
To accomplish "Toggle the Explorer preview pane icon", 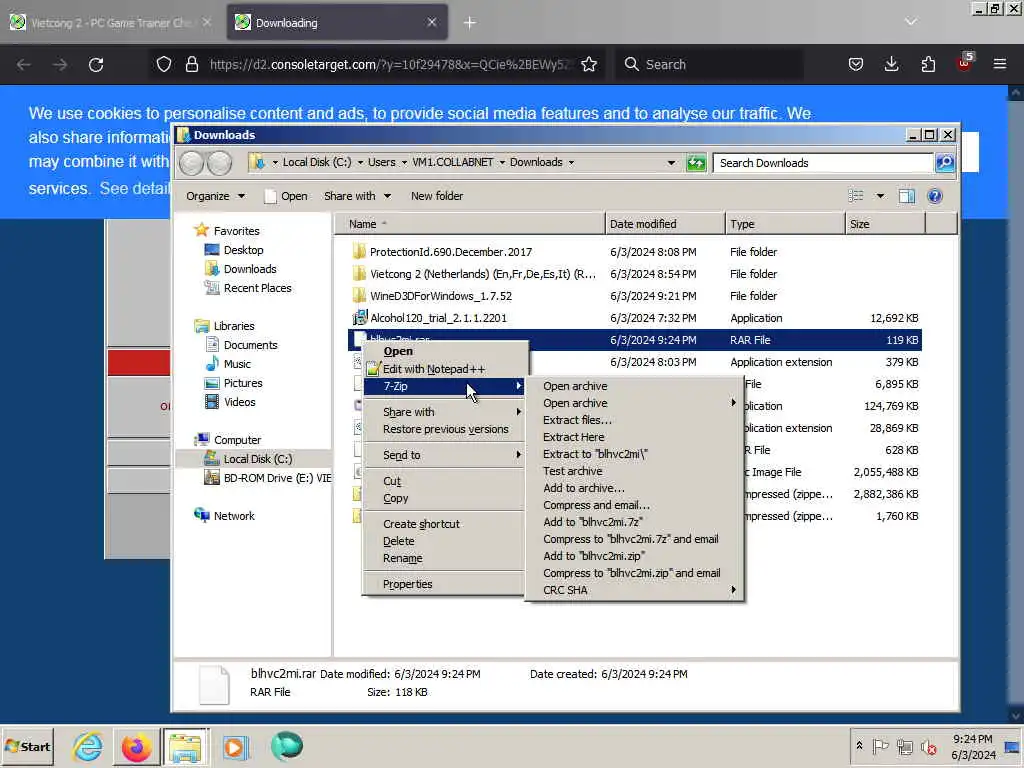I will pos(906,196).
